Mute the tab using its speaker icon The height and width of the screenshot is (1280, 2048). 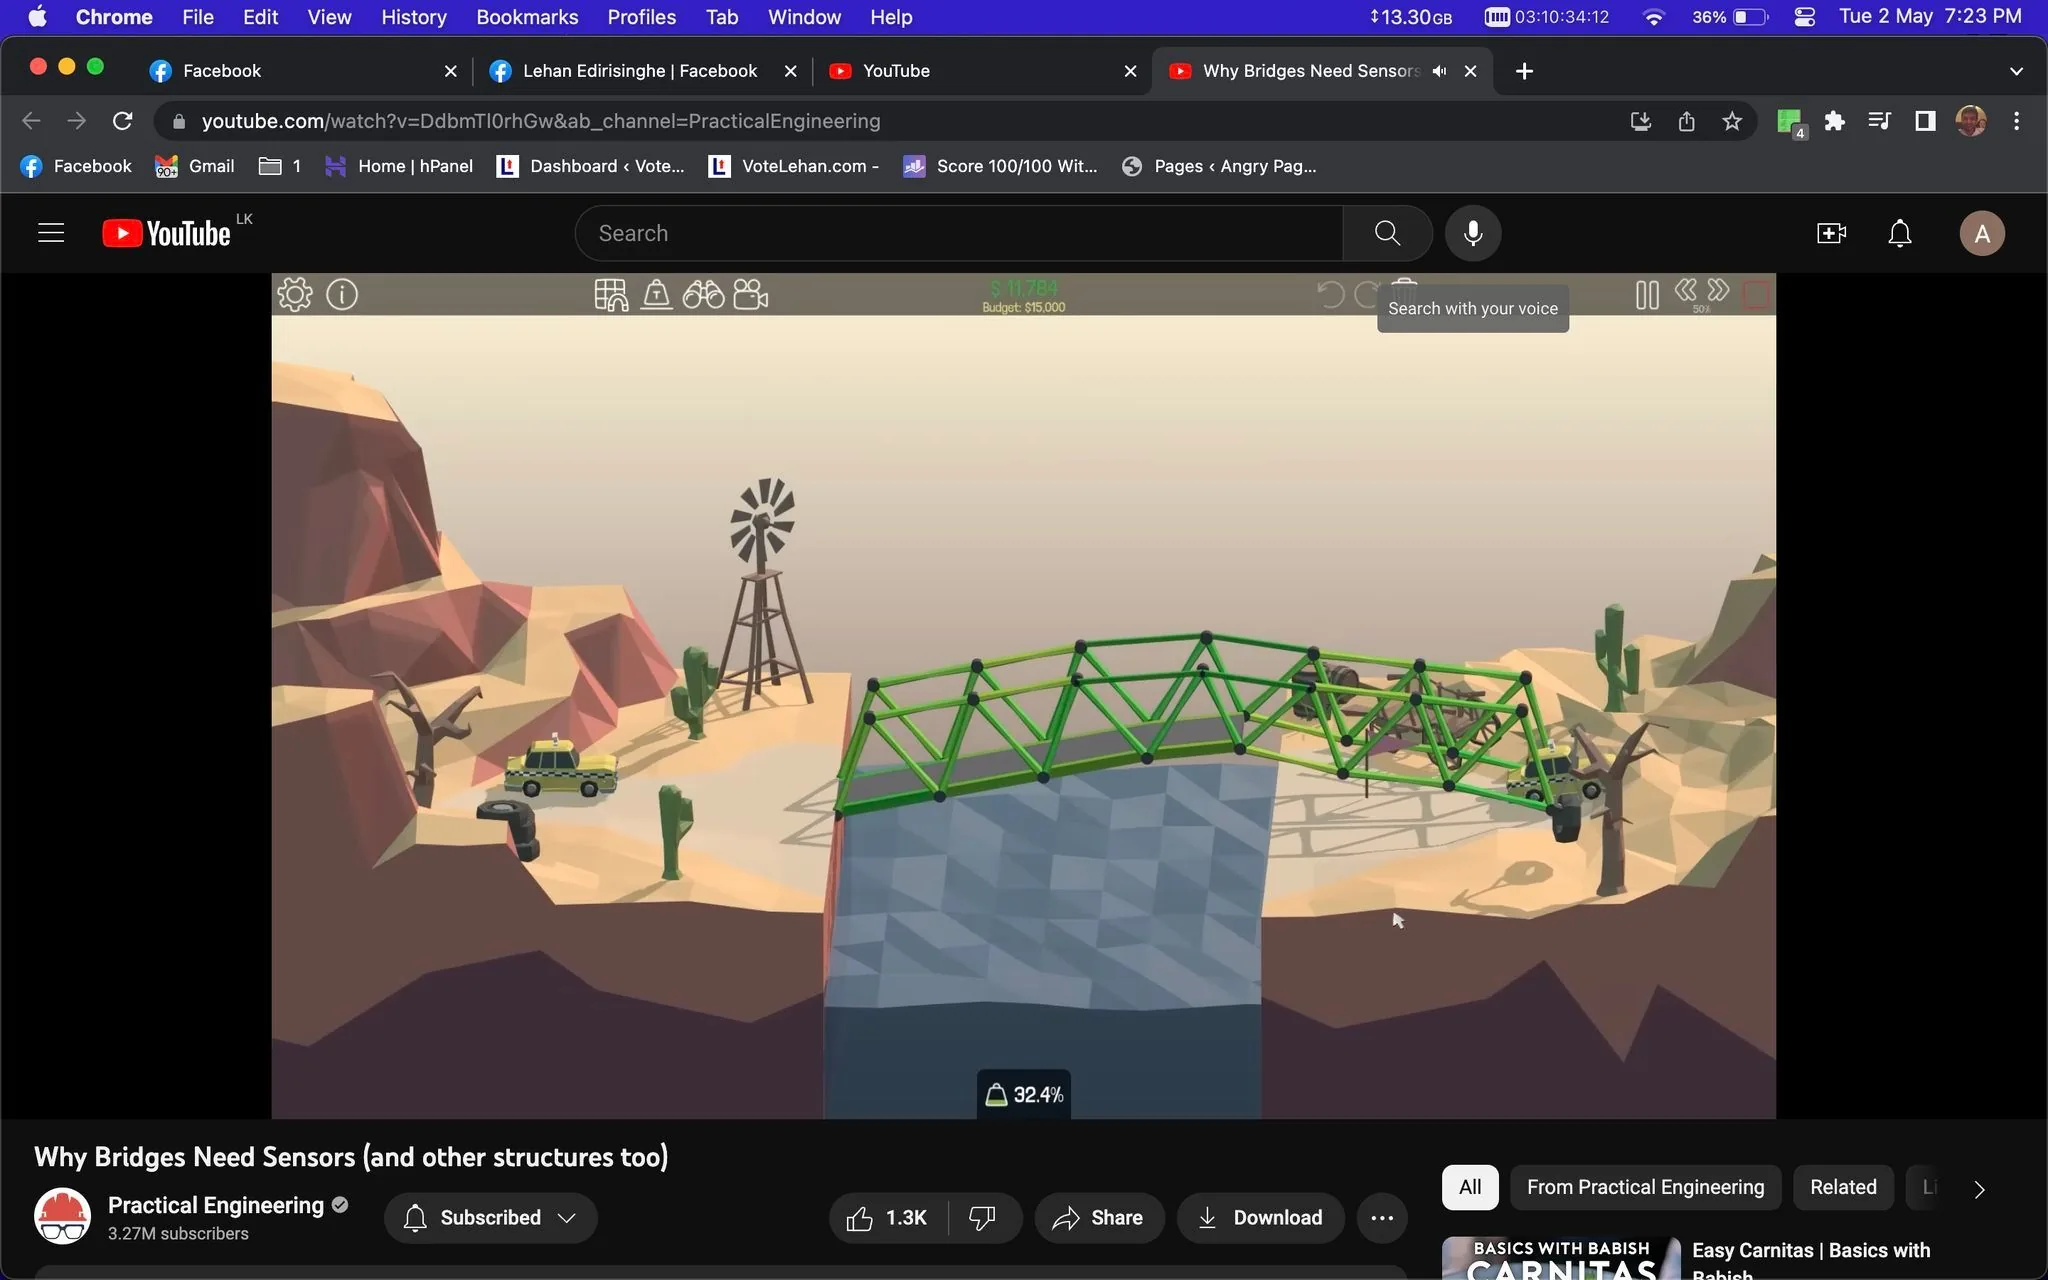click(x=1438, y=70)
